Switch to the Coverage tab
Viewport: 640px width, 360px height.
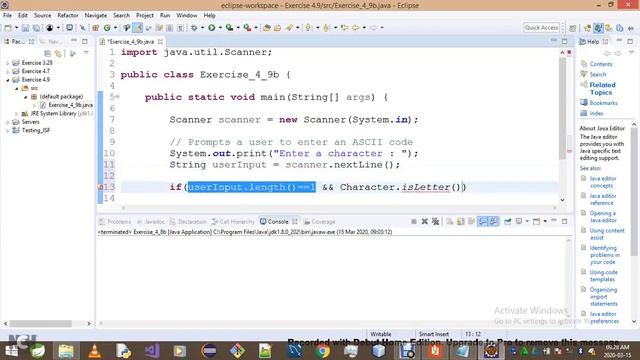(x=320, y=222)
